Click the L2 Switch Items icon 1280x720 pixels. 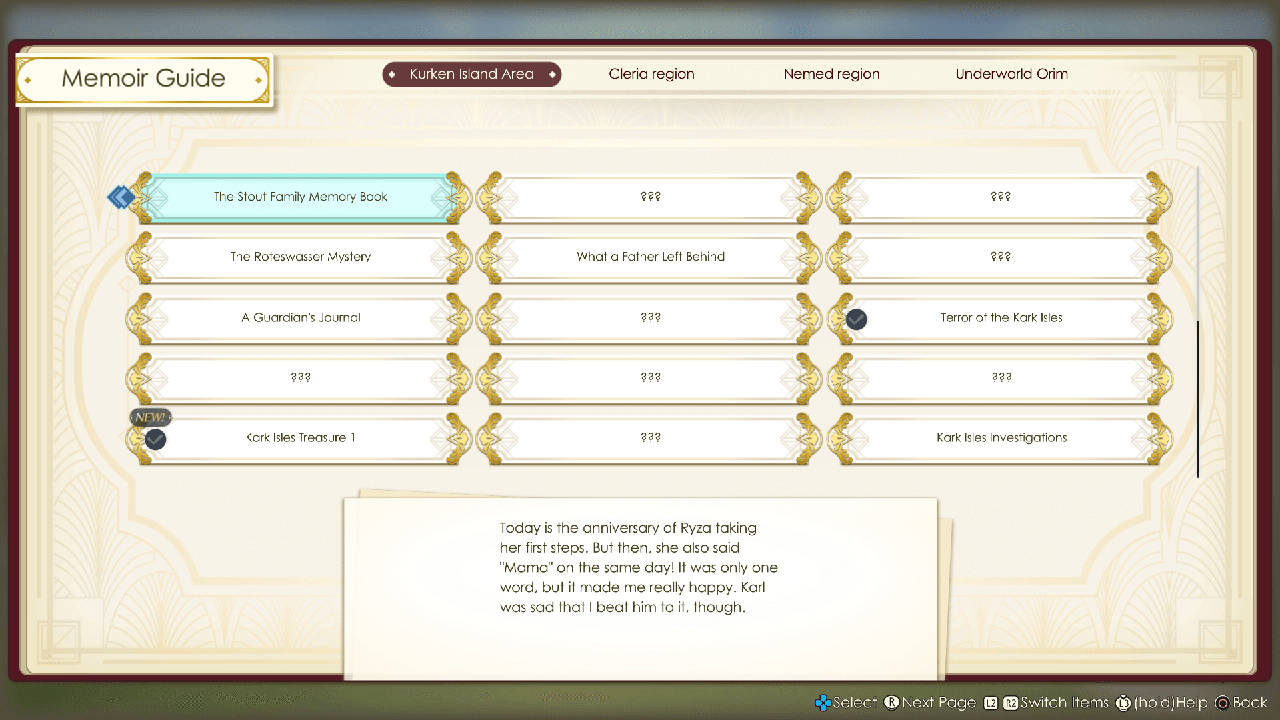click(x=991, y=703)
